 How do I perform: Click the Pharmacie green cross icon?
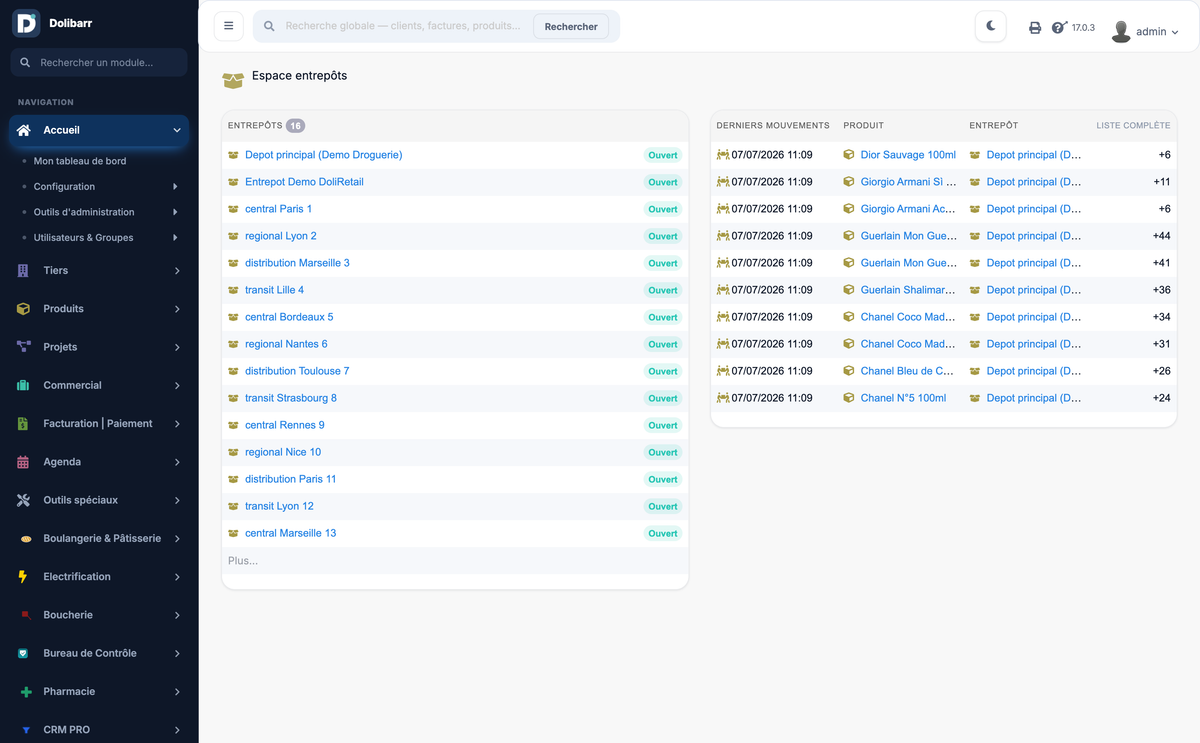(x=25, y=692)
